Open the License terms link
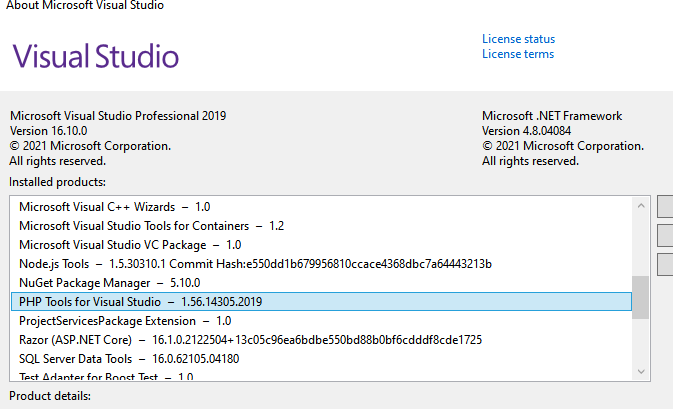The height and width of the screenshot is (409, 673). coord(517,54)
